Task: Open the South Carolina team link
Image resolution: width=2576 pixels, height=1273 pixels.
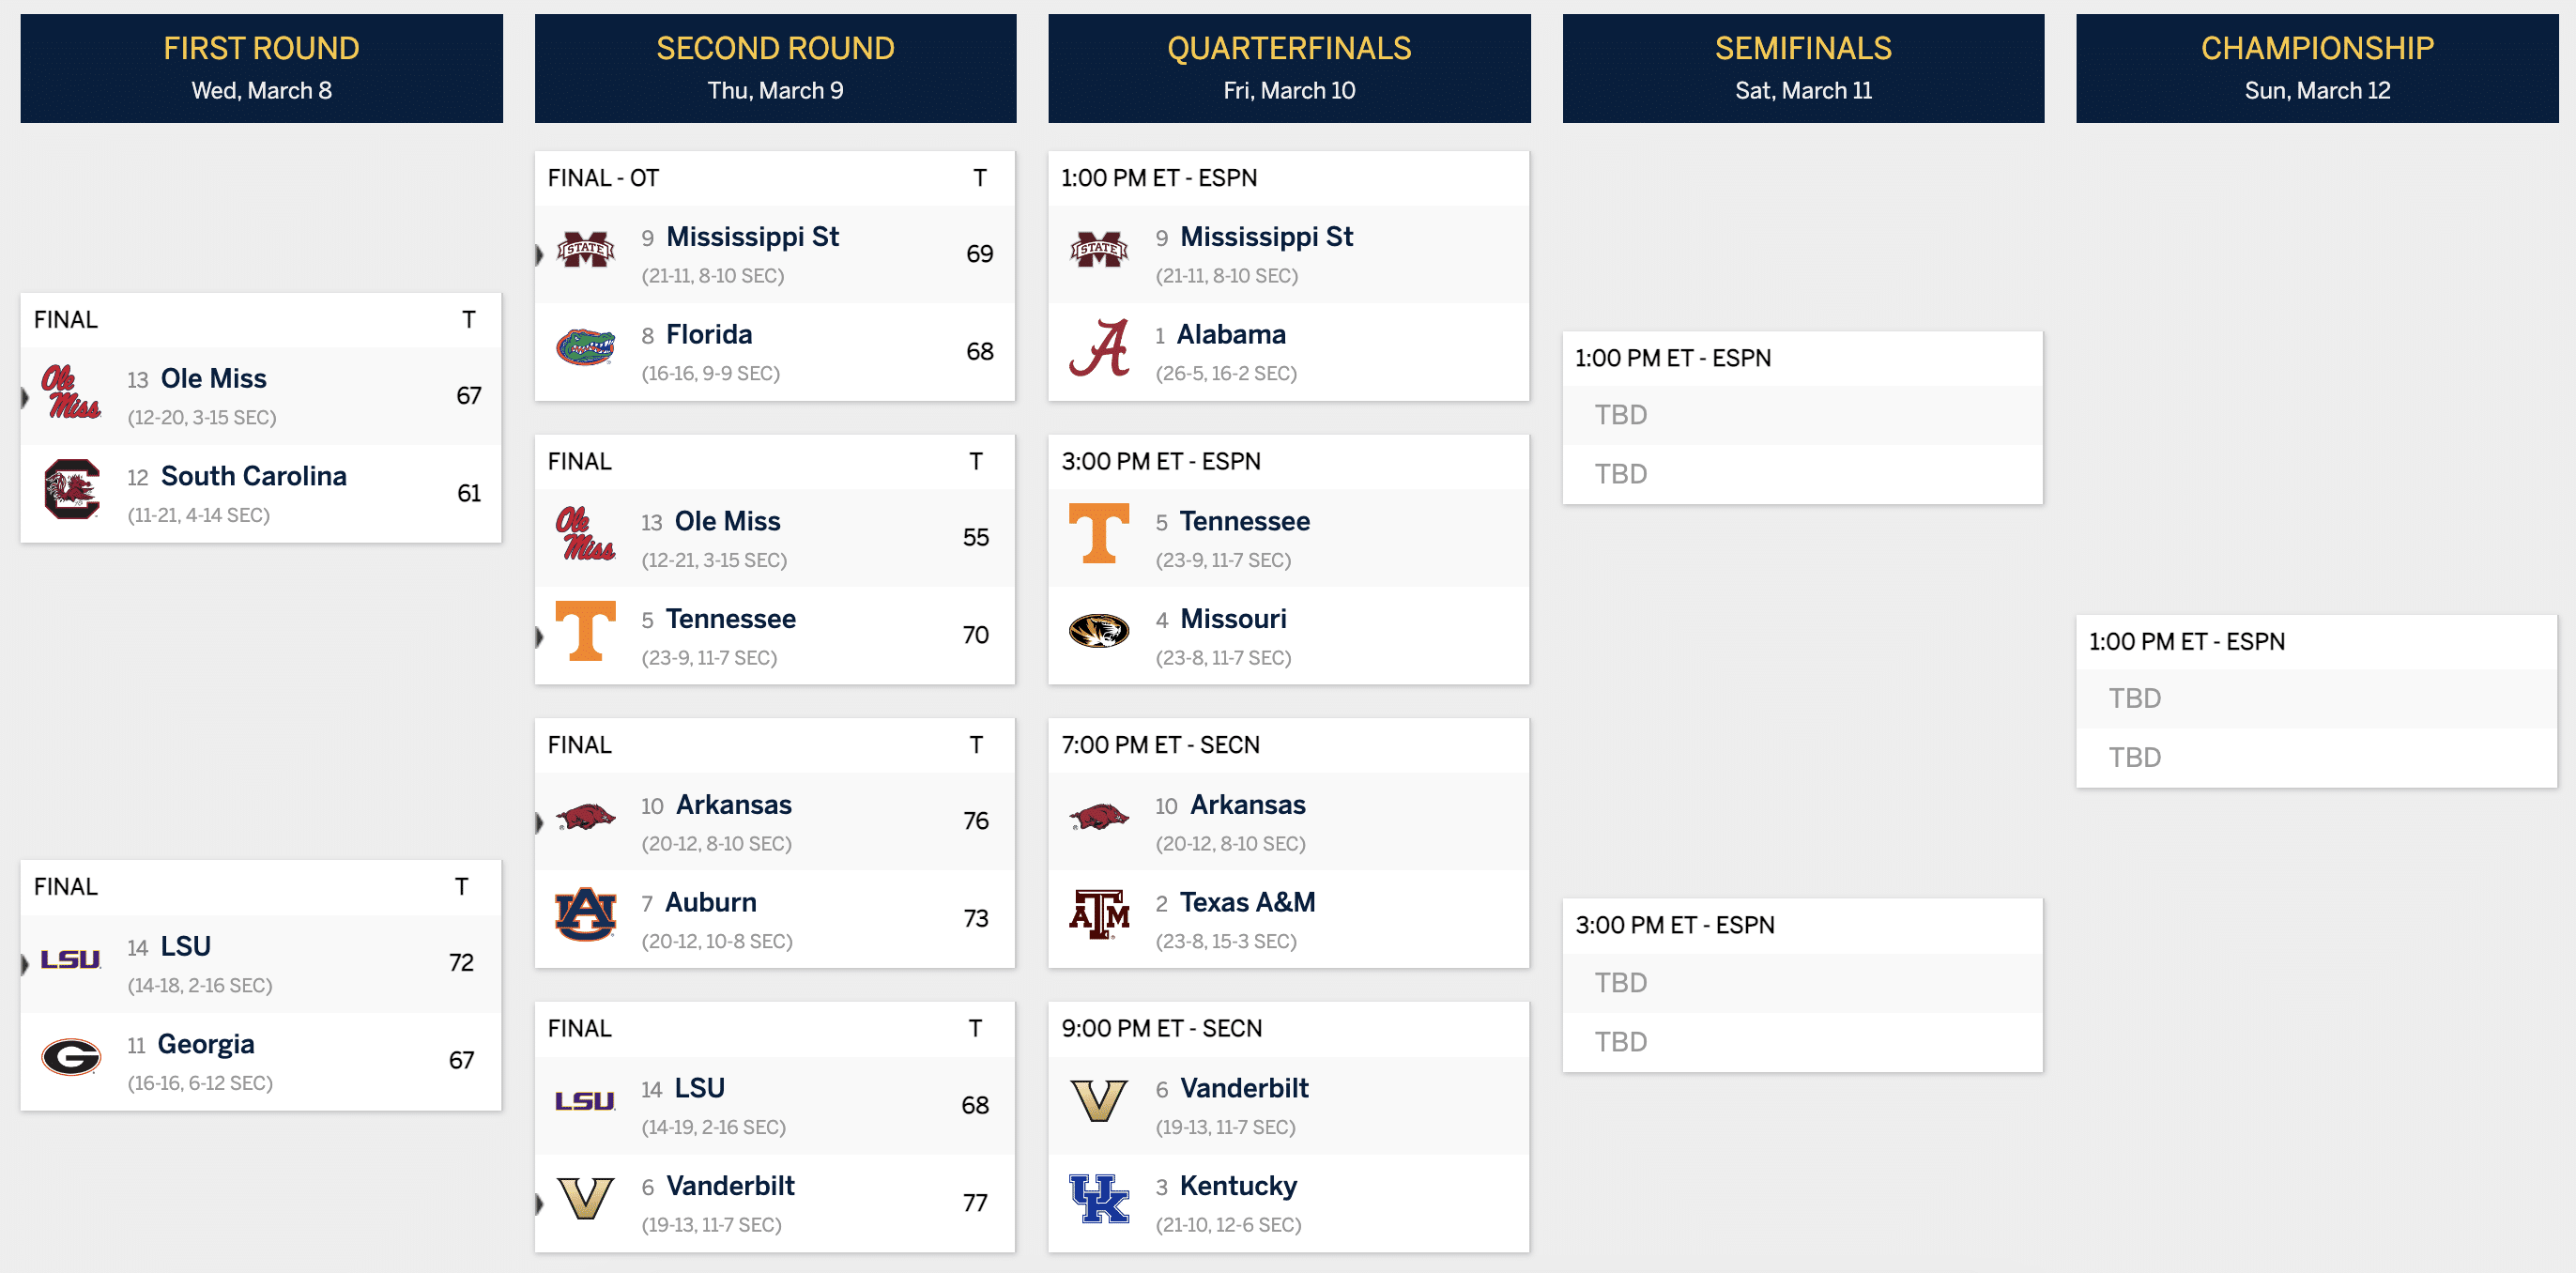Action: pyautogui.click(x=254, y=476)
